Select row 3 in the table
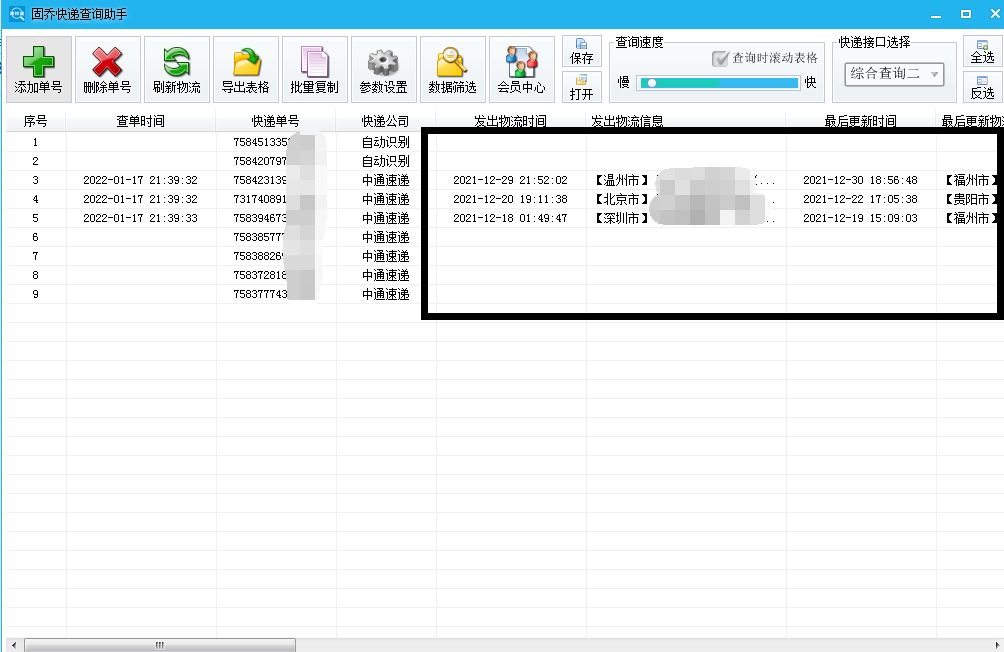Screen dimensions: 1004x652 (140, 180)
